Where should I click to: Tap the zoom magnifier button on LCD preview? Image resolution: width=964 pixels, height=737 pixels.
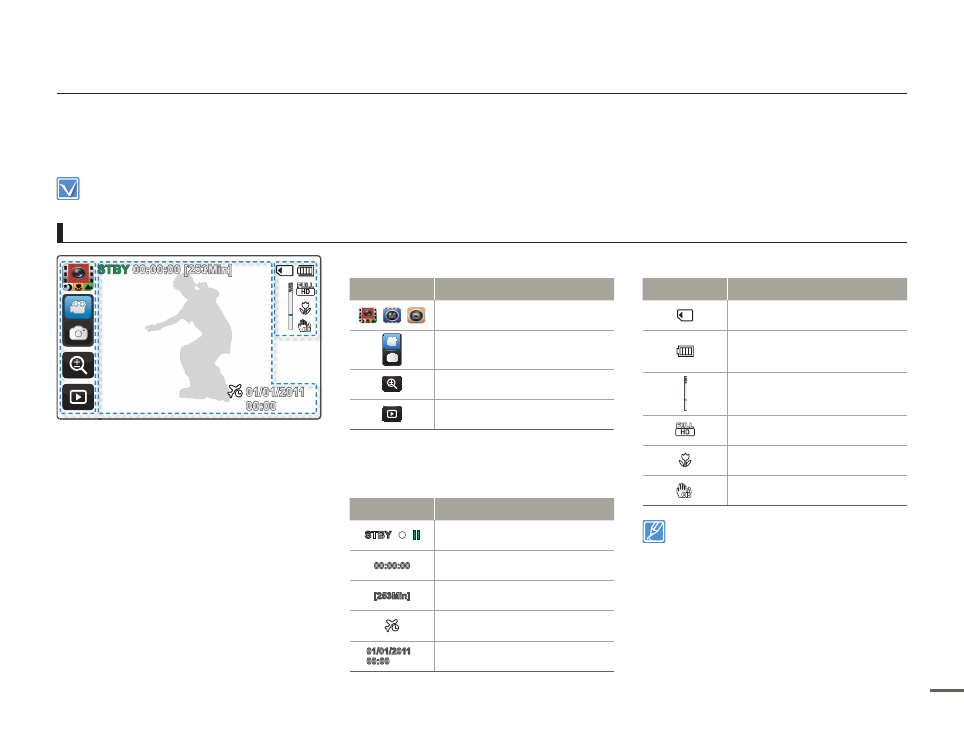(77, 365)
